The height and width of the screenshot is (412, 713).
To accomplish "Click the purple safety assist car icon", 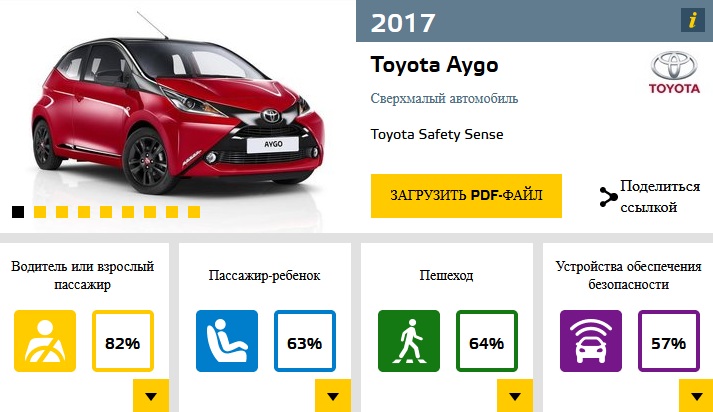I will tap(591, 341).
